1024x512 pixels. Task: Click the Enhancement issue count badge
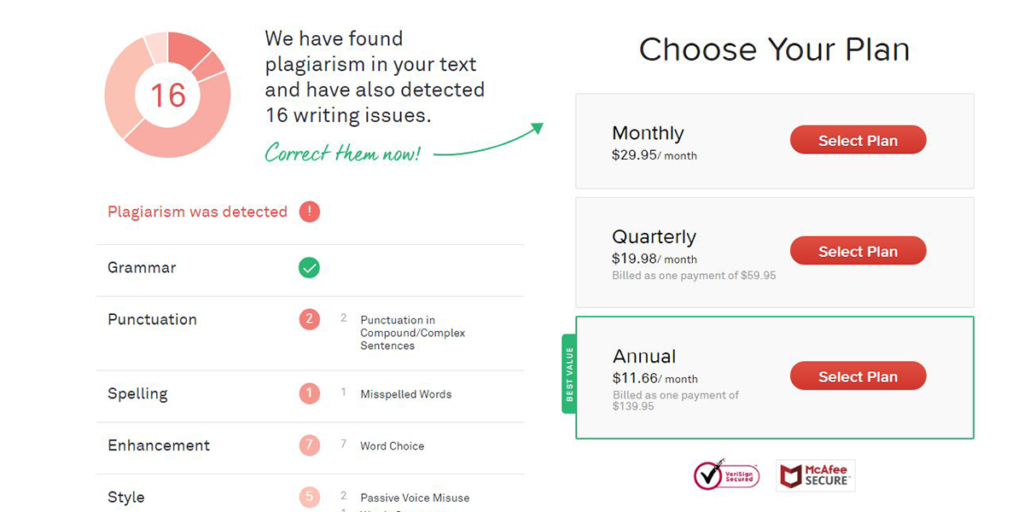click(x=310, y=446)
